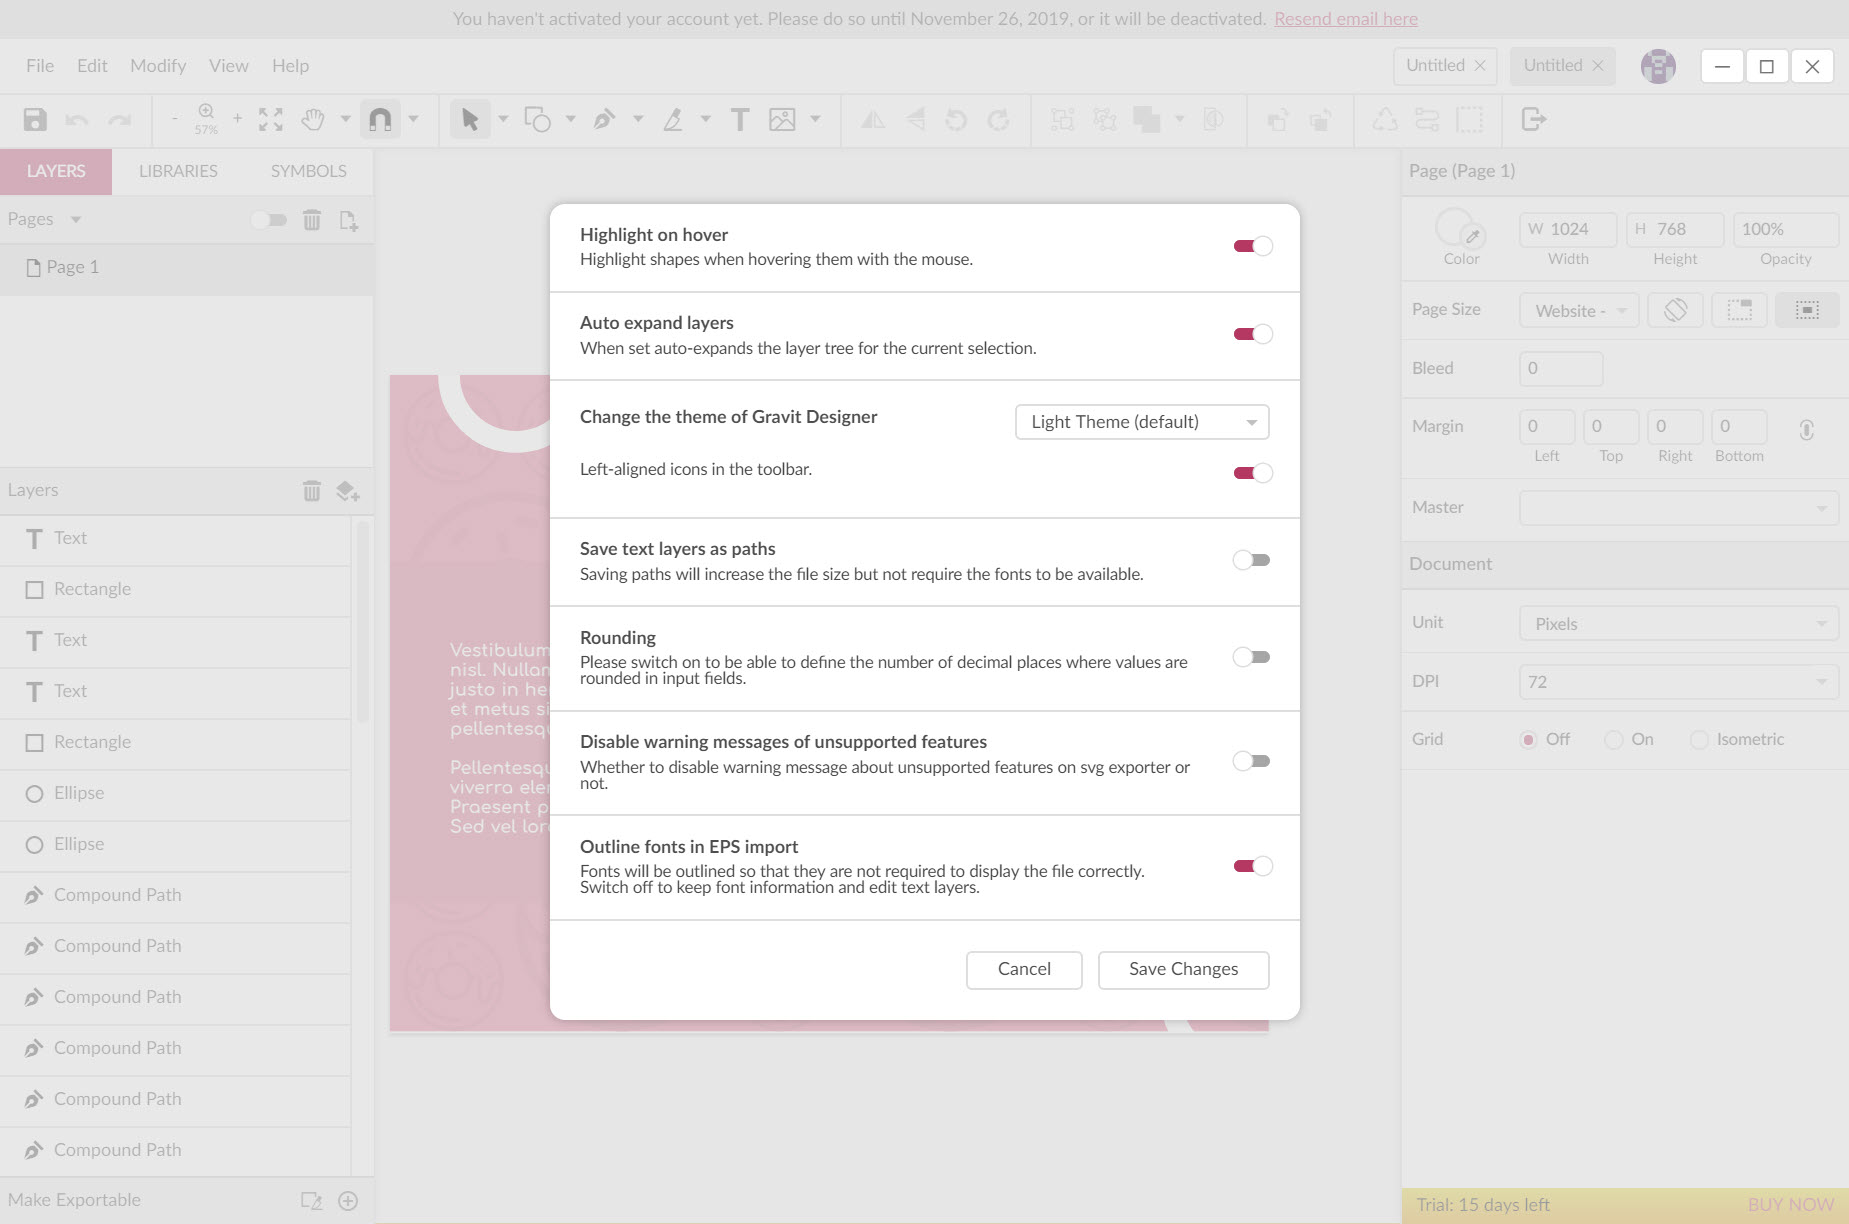Click the Add new layer icon
Image resolution: width=1849 pixels, height=1224 pixels.
(348, 491)
